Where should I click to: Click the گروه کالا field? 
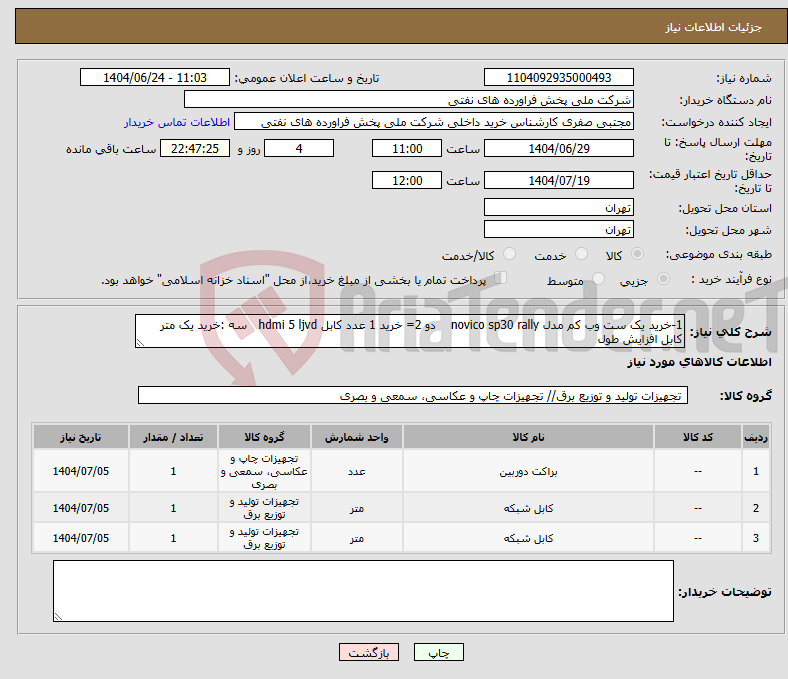pos(412,396)
